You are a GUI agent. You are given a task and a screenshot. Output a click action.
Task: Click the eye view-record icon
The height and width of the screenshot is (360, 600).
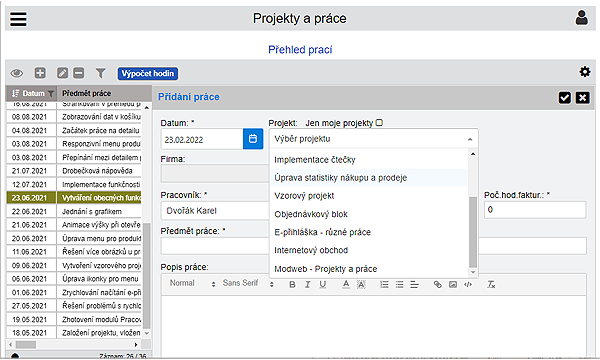[x=16, y=73]
